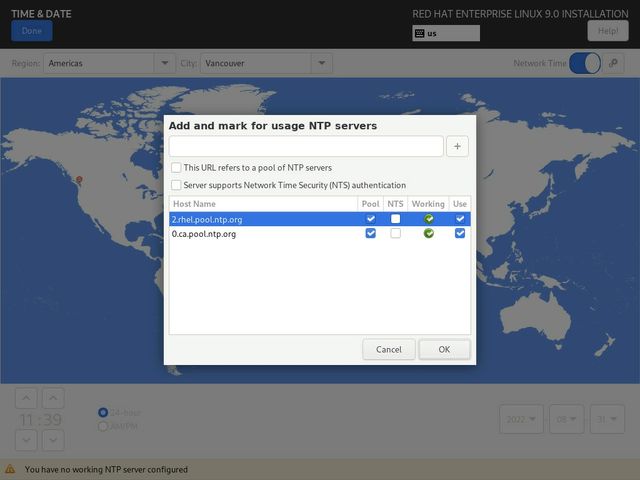Open NTP settings gear button beside Network Time

(x=613, y=63)
